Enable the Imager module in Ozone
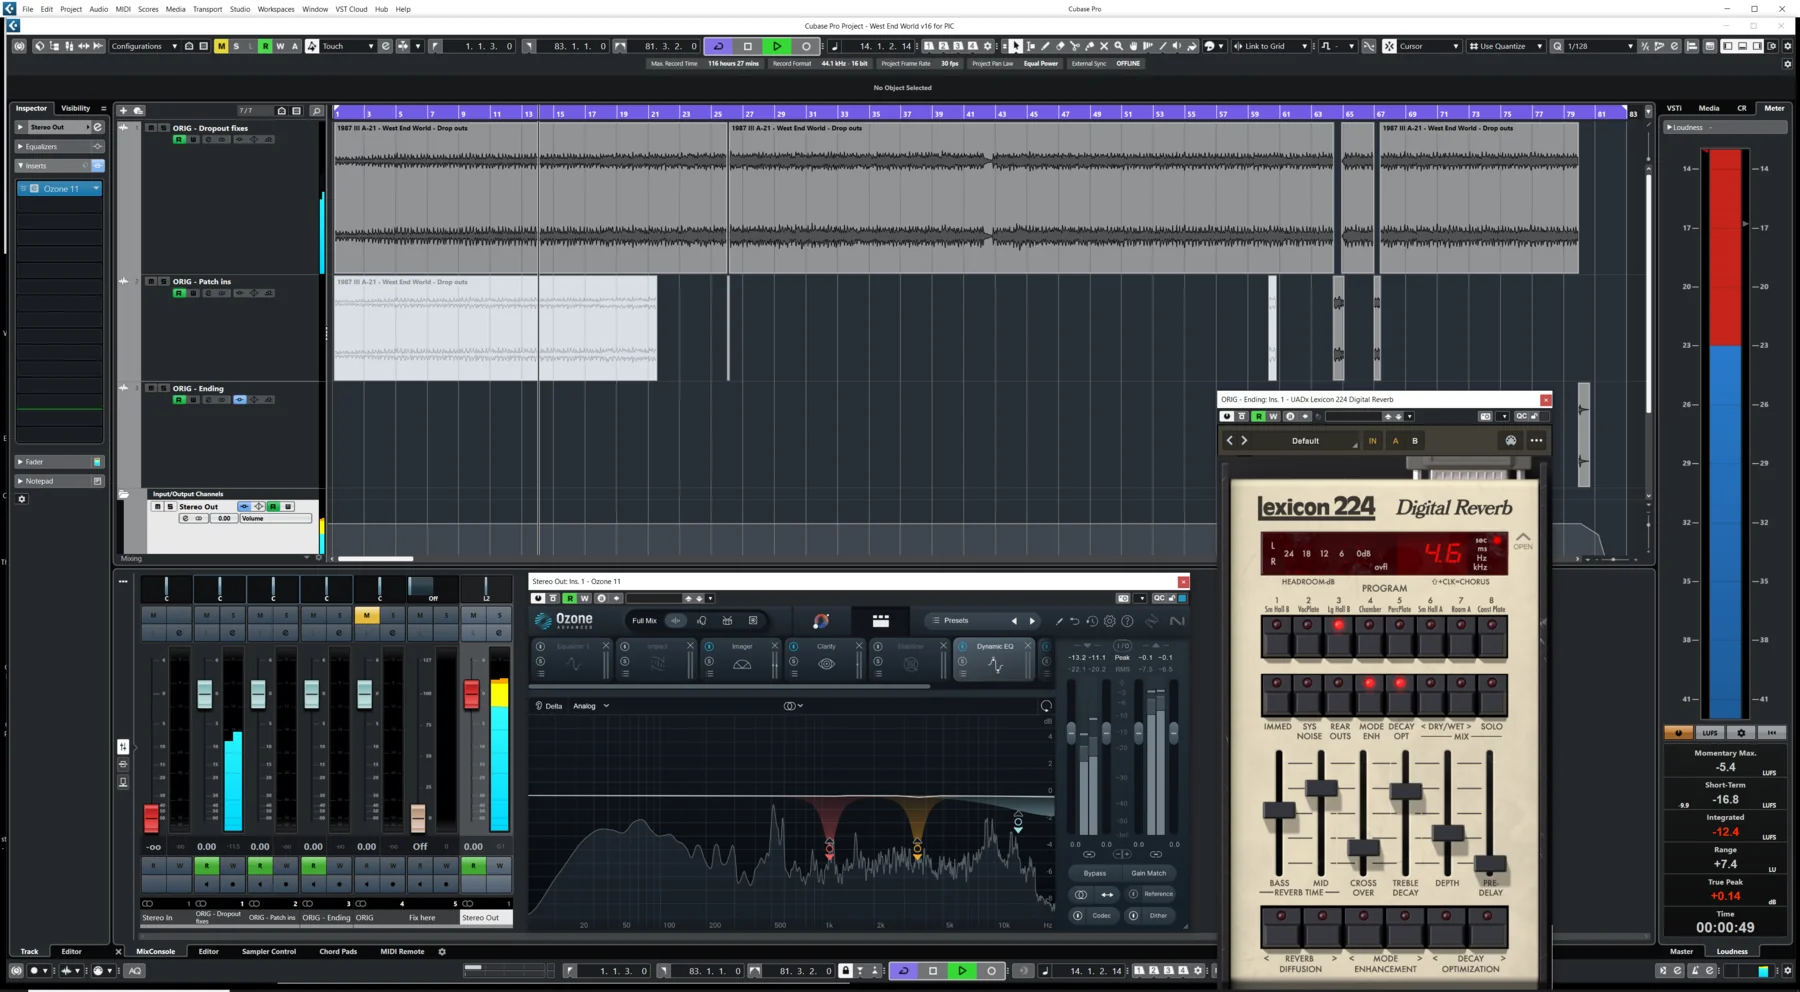 (708, 646)
